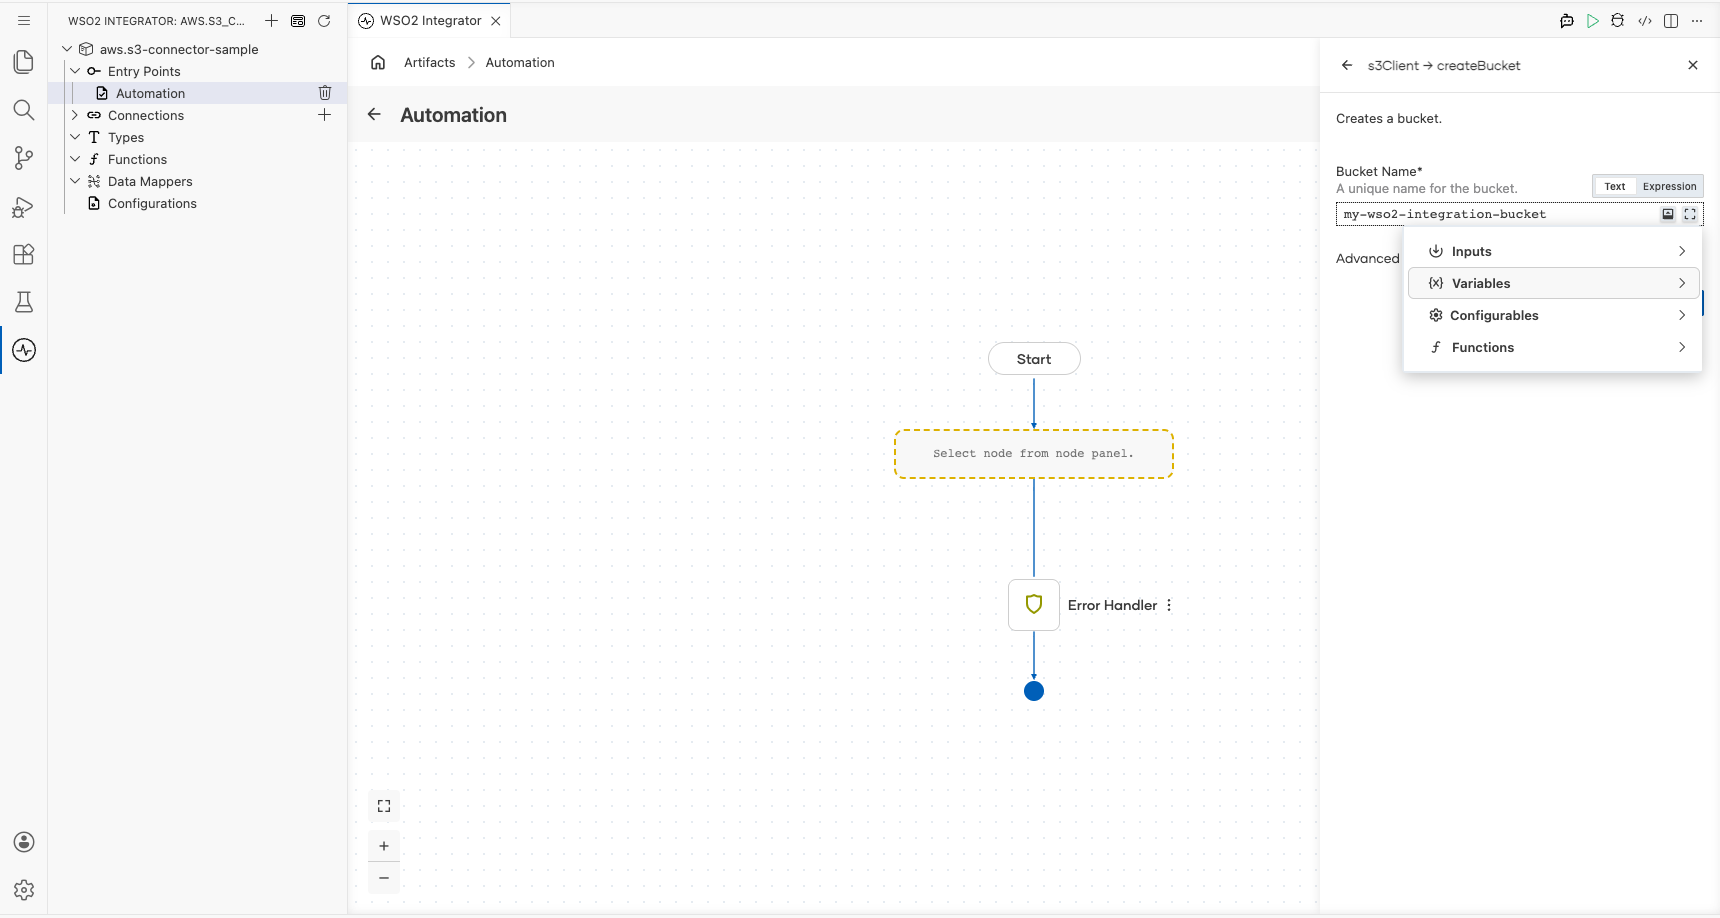This screenshot has width=1720, height=918.
Task: Open Error Handler options menu
Action: [x=1169, y=605]
